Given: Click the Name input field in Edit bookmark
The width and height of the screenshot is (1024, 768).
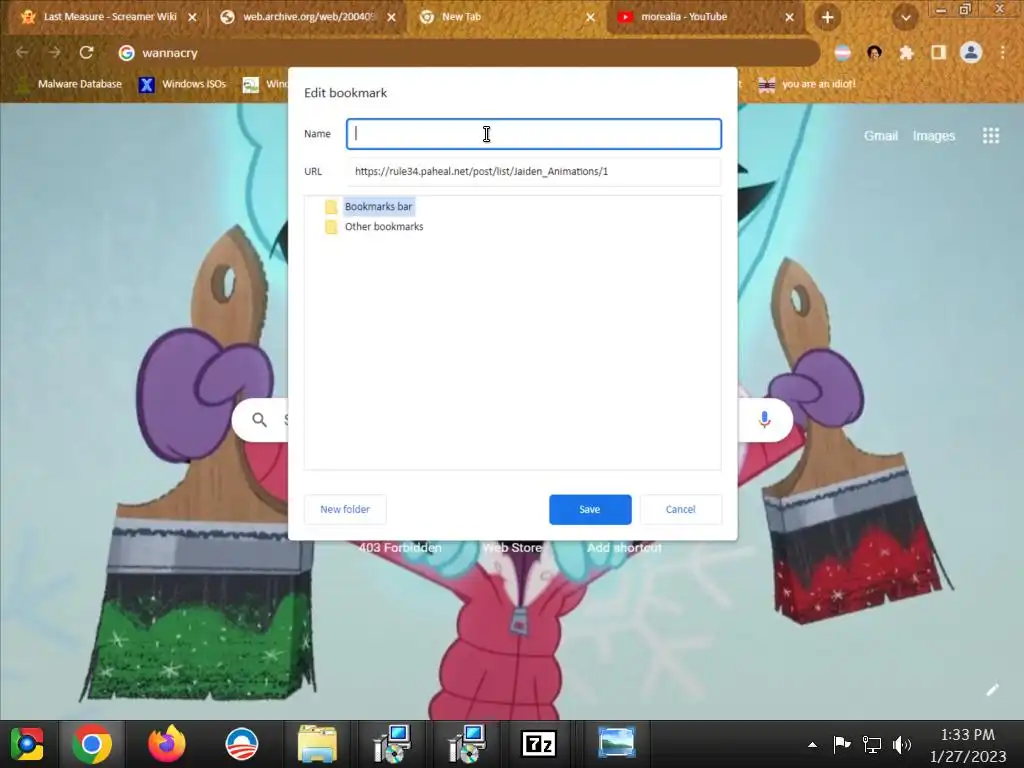Looking at the screenshot, I should pos(534,134).
